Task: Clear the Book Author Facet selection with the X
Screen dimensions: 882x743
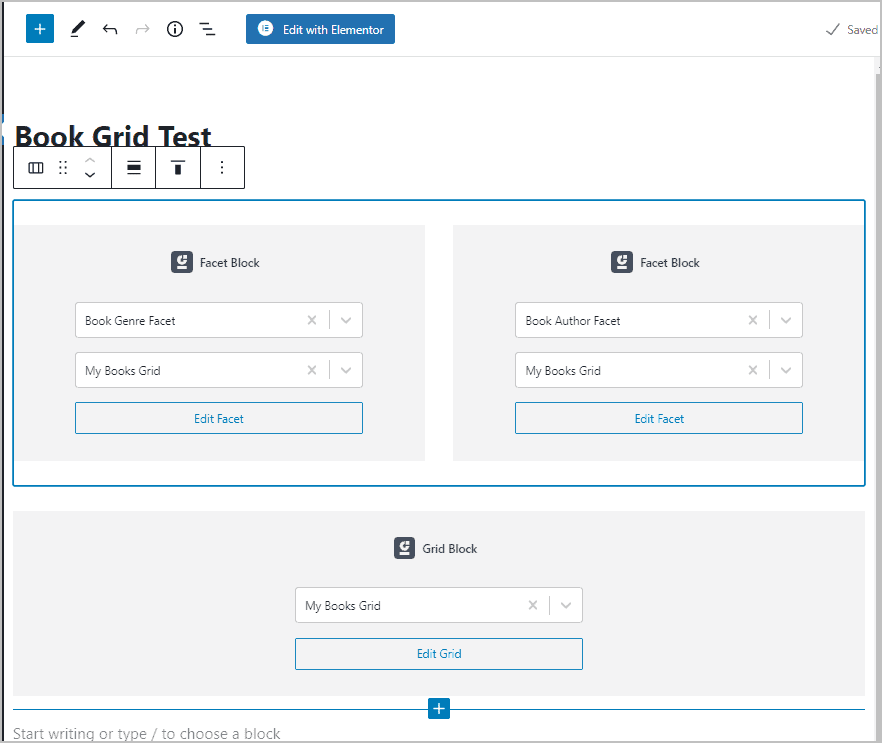Action: [752, 319]
